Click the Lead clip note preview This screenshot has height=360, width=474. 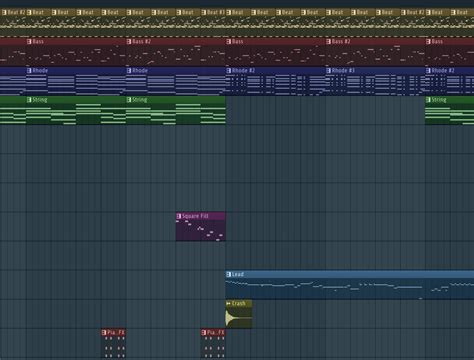pos(350,289)
